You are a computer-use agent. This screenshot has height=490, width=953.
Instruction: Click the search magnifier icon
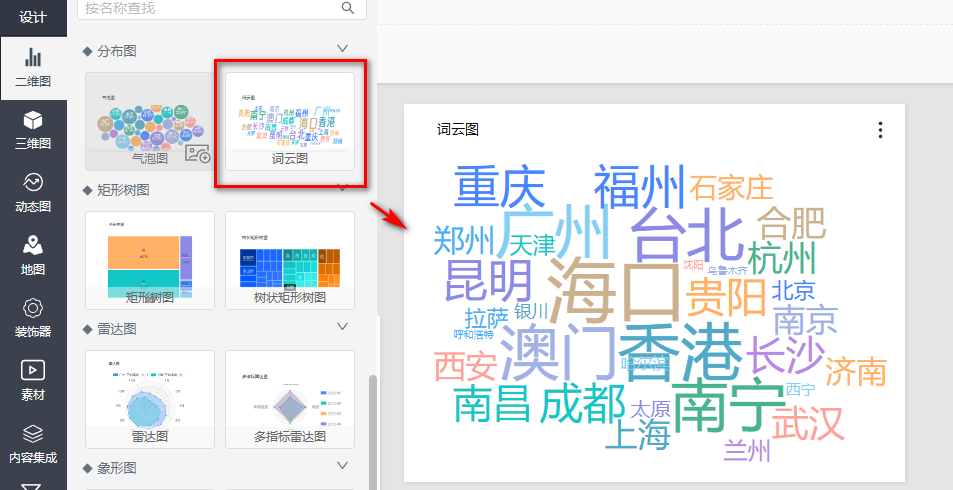[348, 8]
